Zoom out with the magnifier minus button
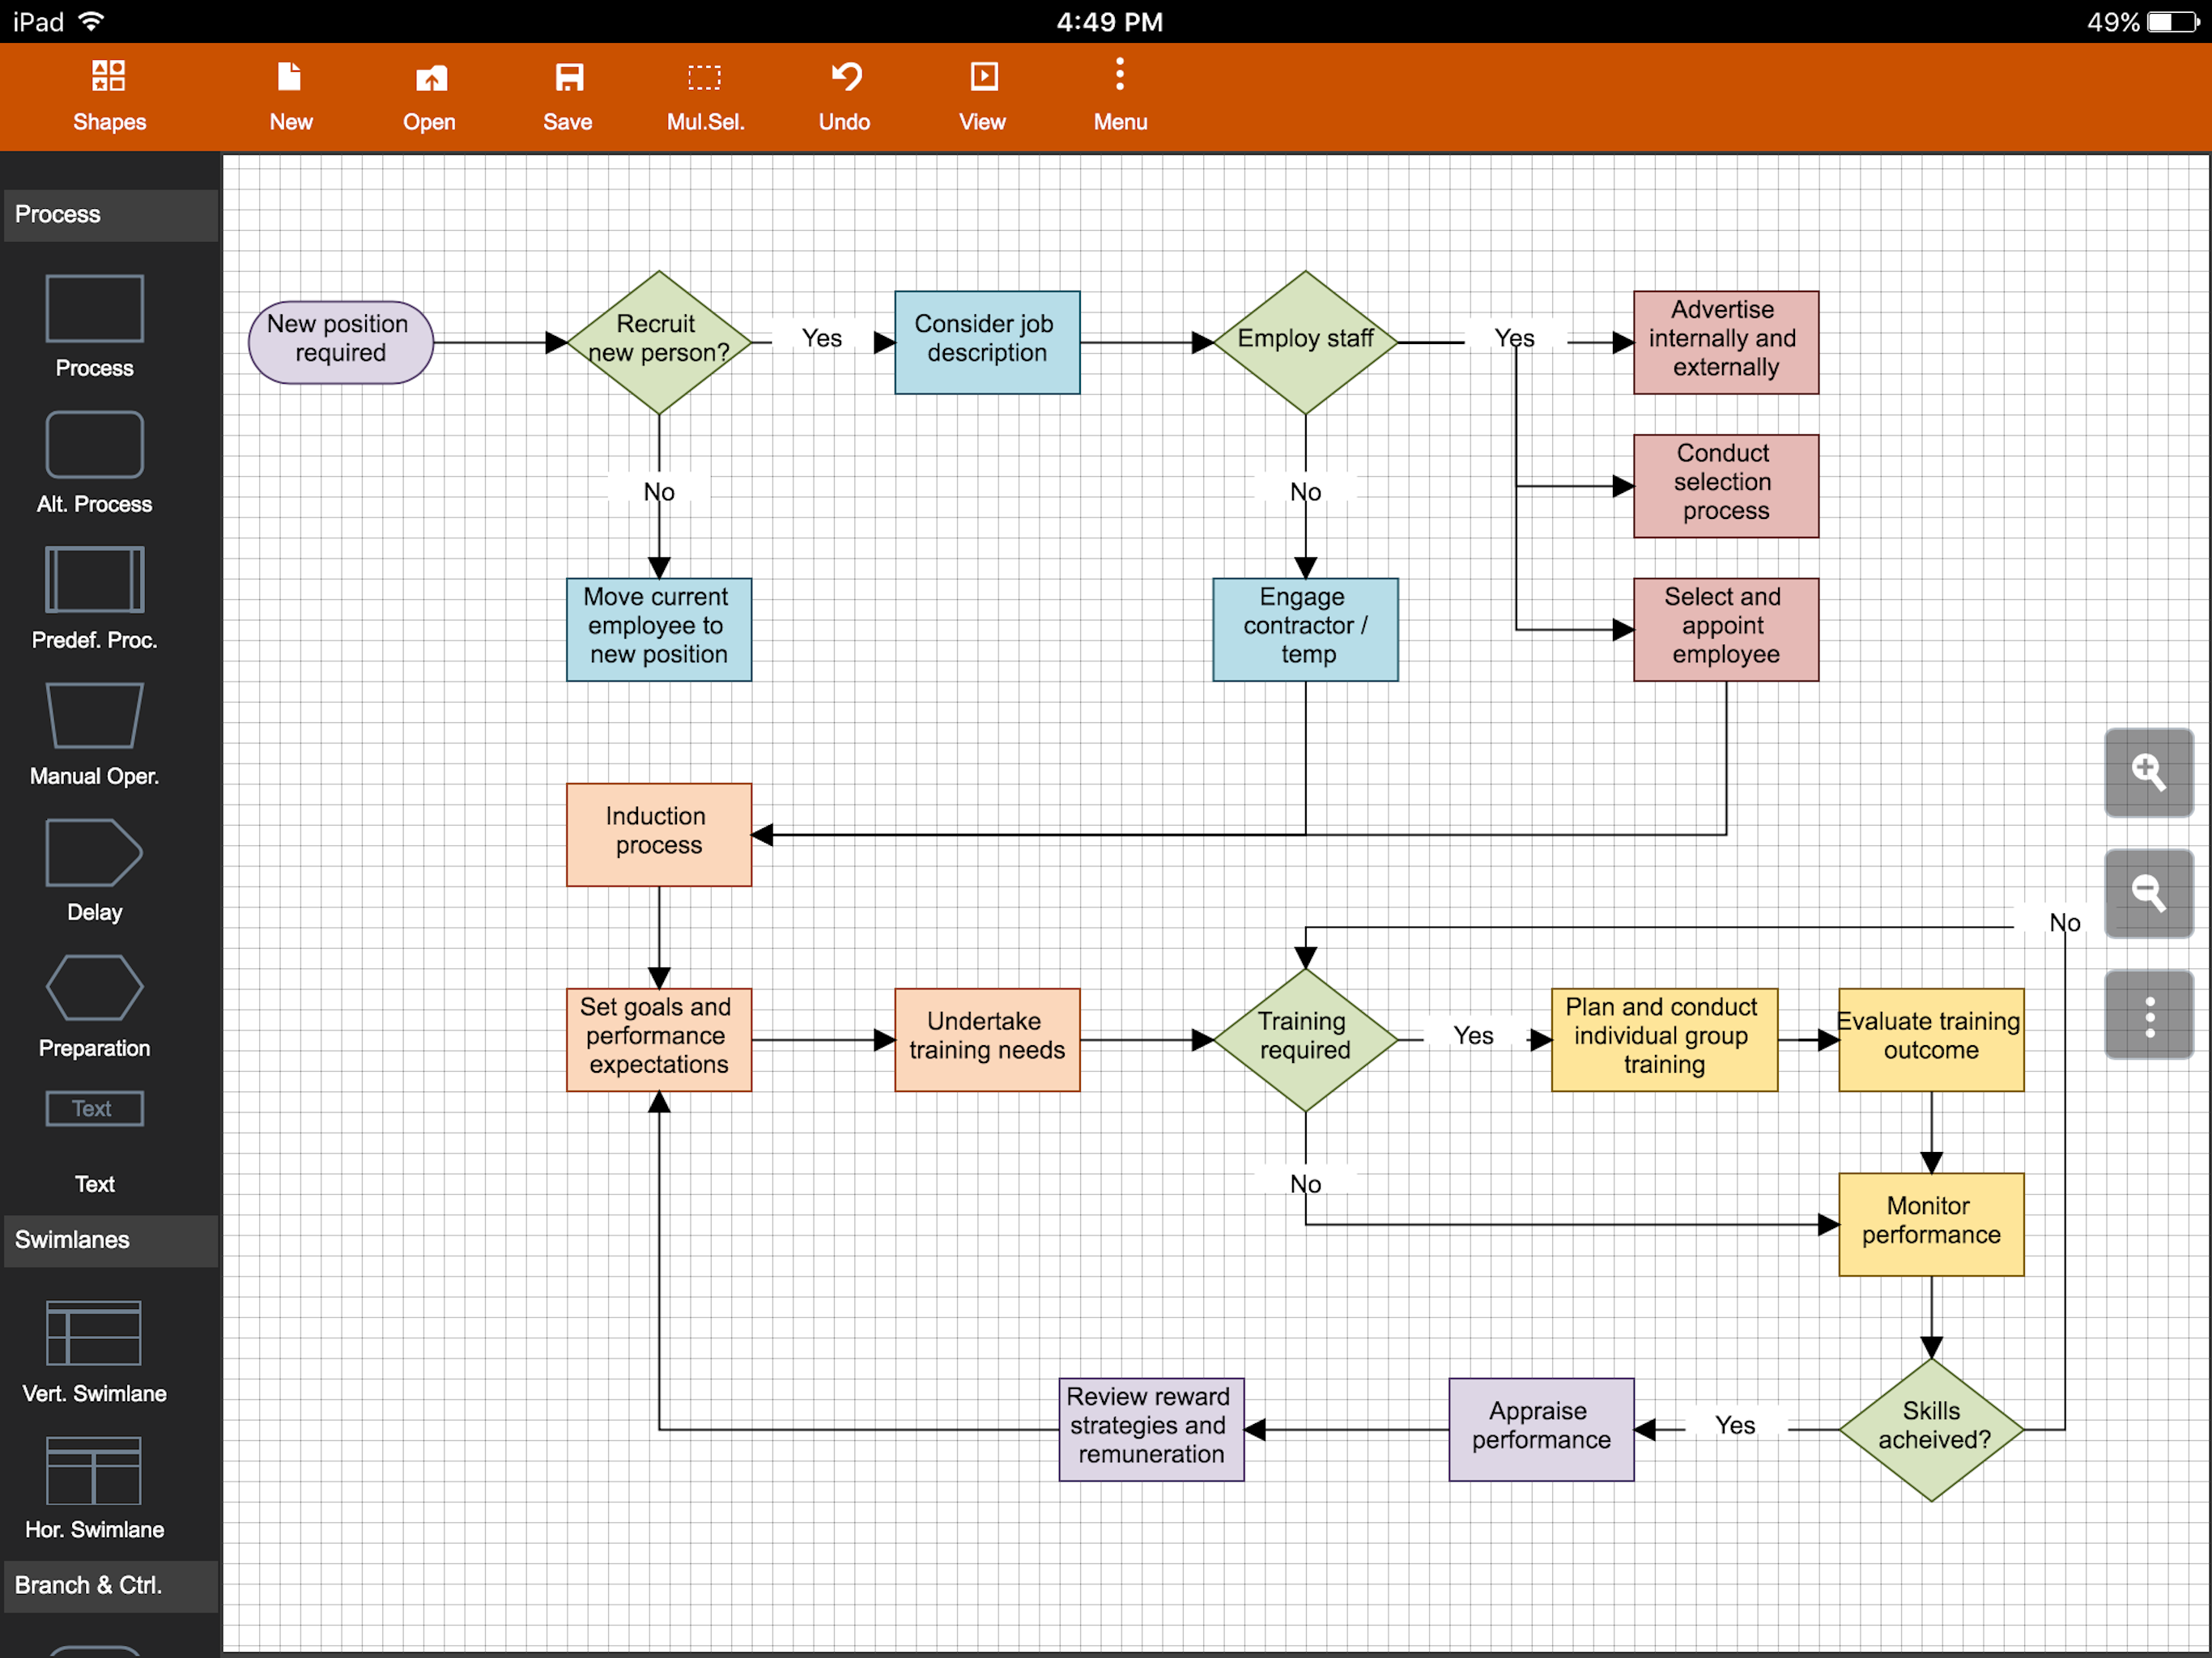The image size is (2212, 1658). click(2149, 893)
